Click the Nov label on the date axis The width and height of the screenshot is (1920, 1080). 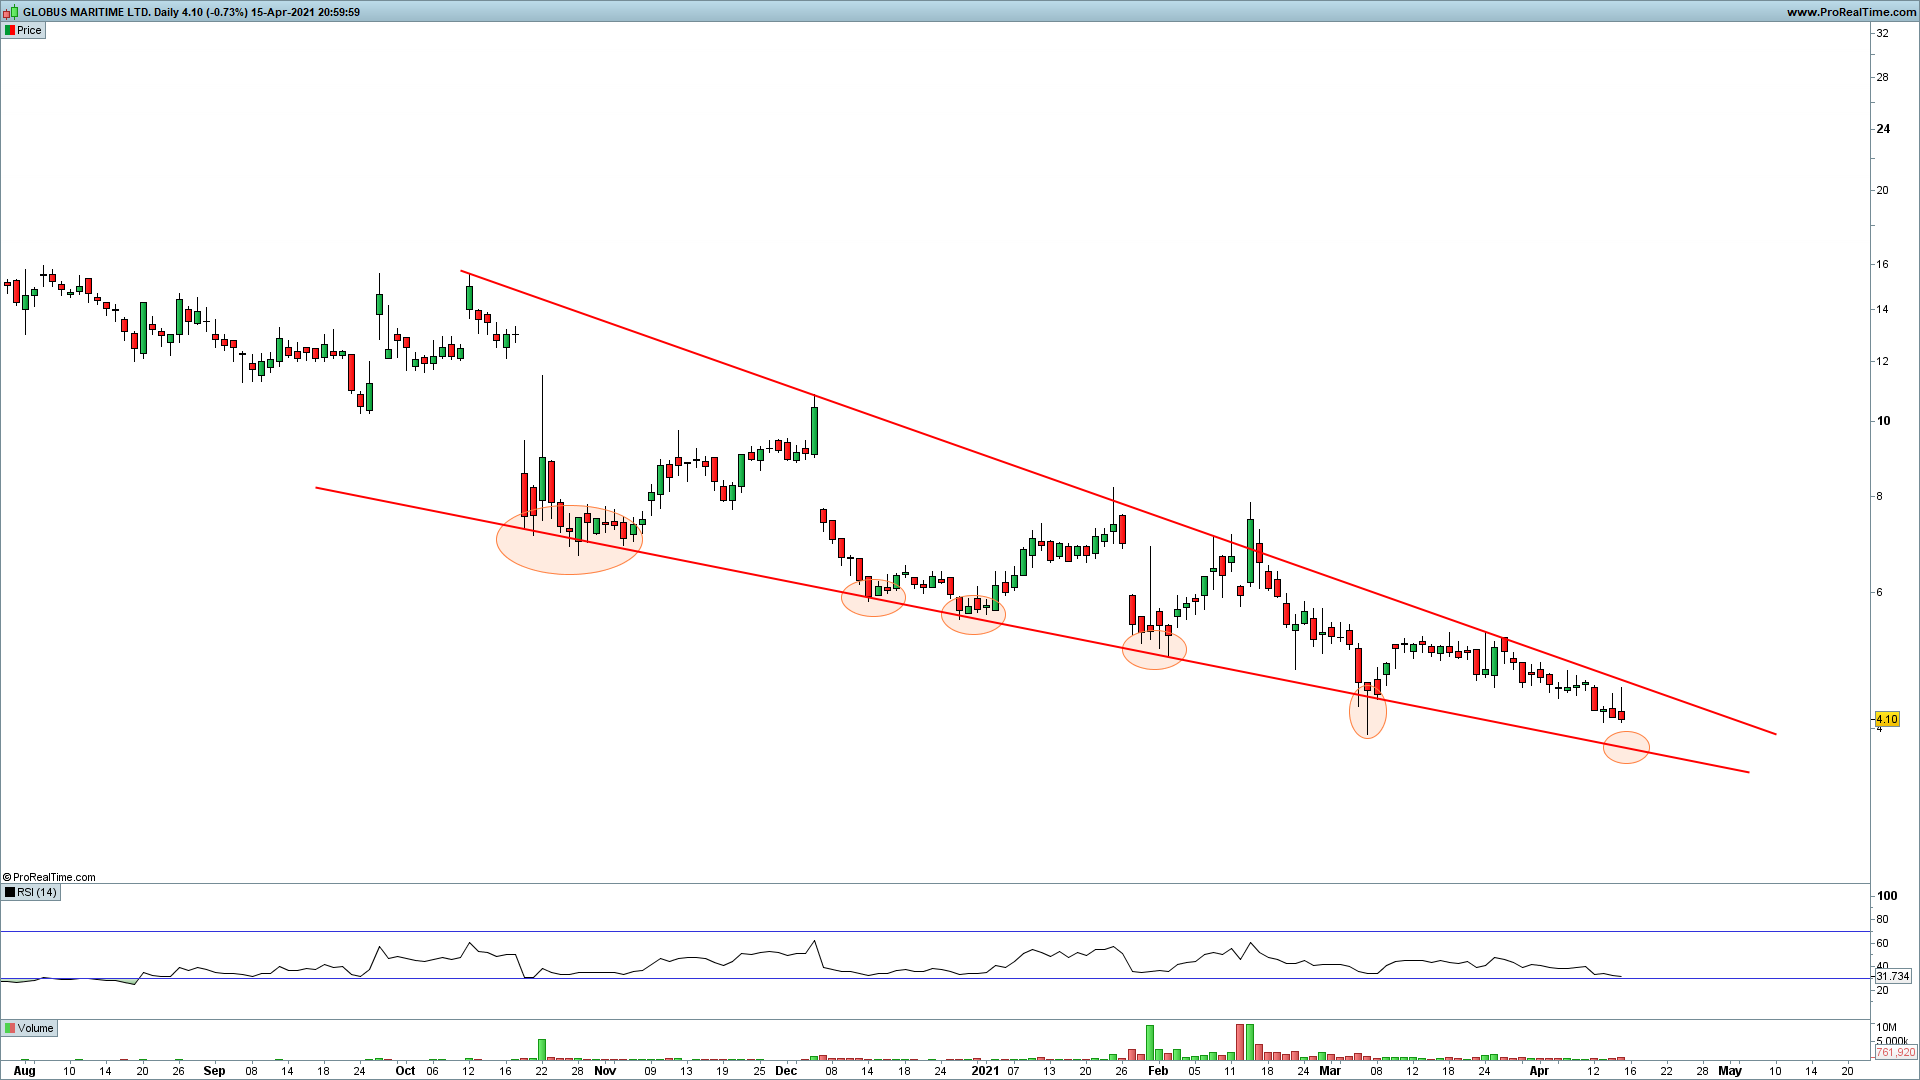tap(605, 1070)
